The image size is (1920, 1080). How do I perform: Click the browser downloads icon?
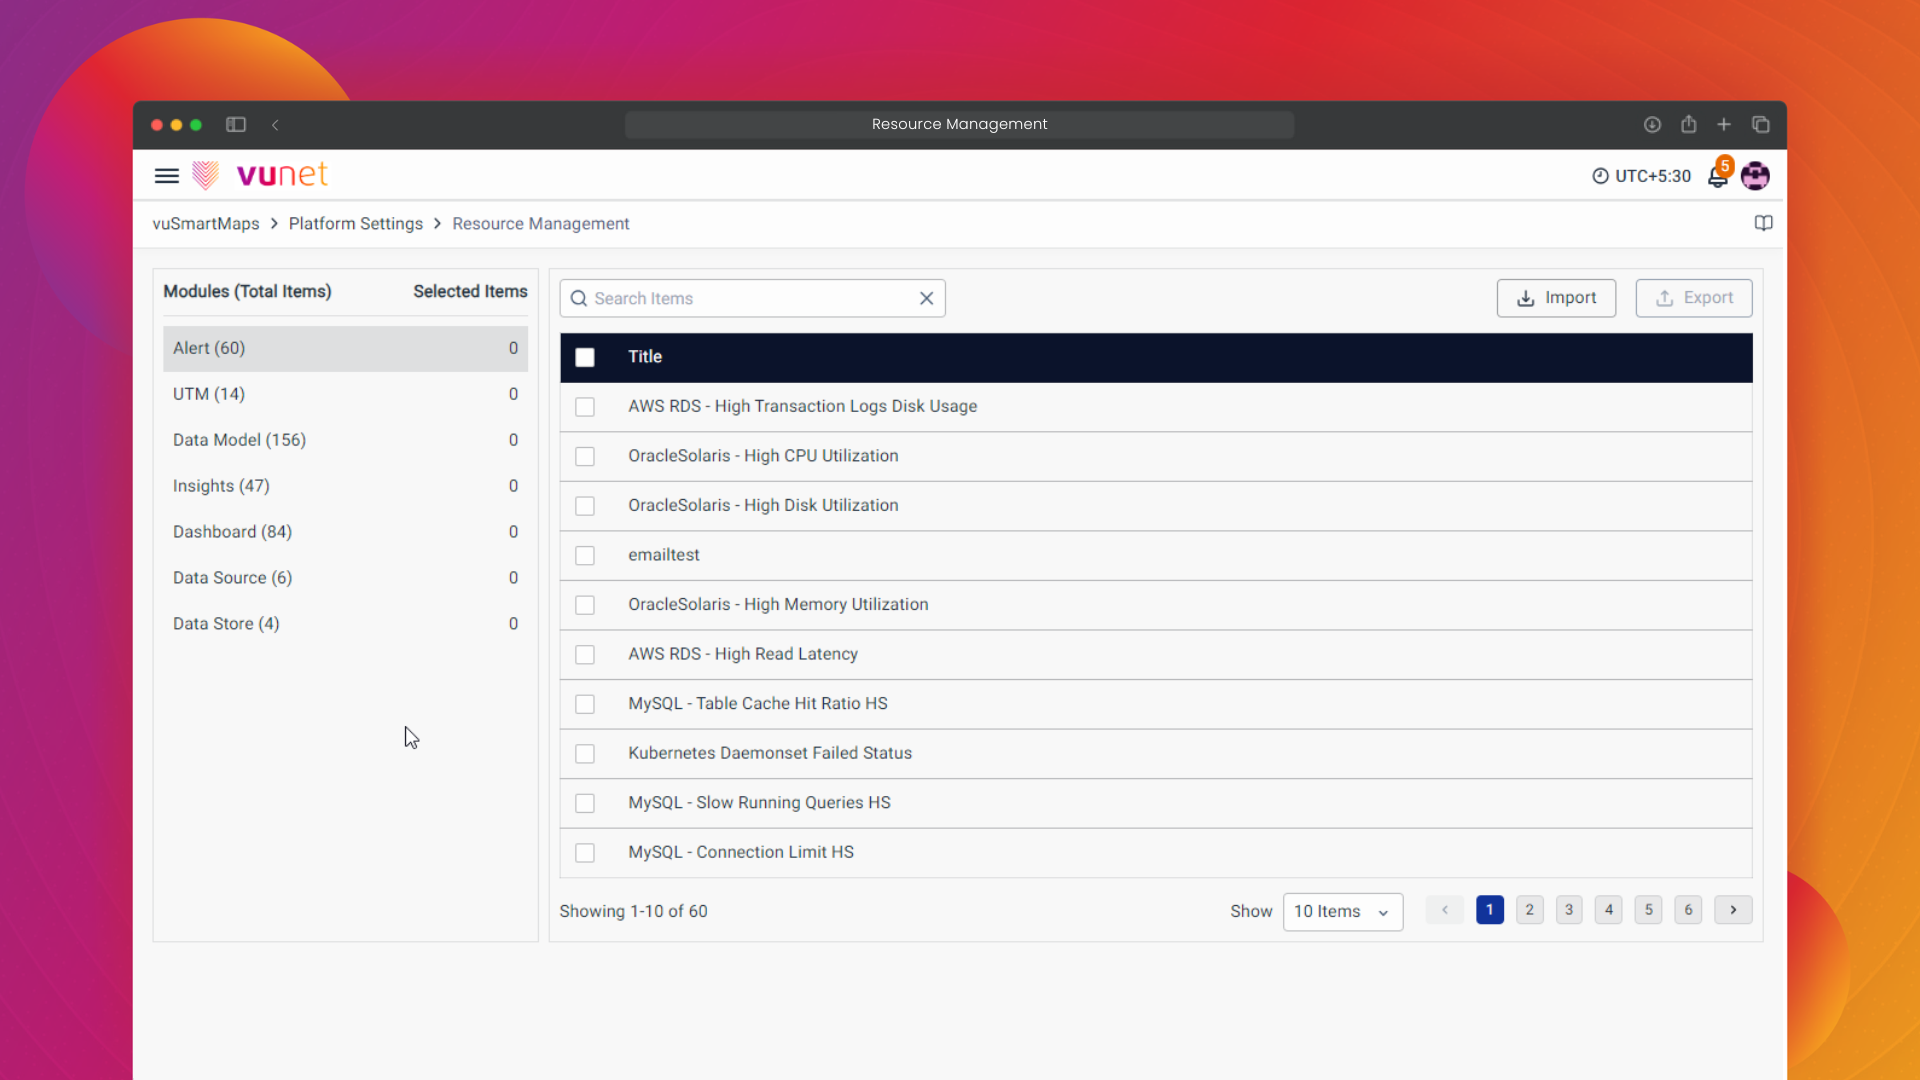[x=1652, y=125]
